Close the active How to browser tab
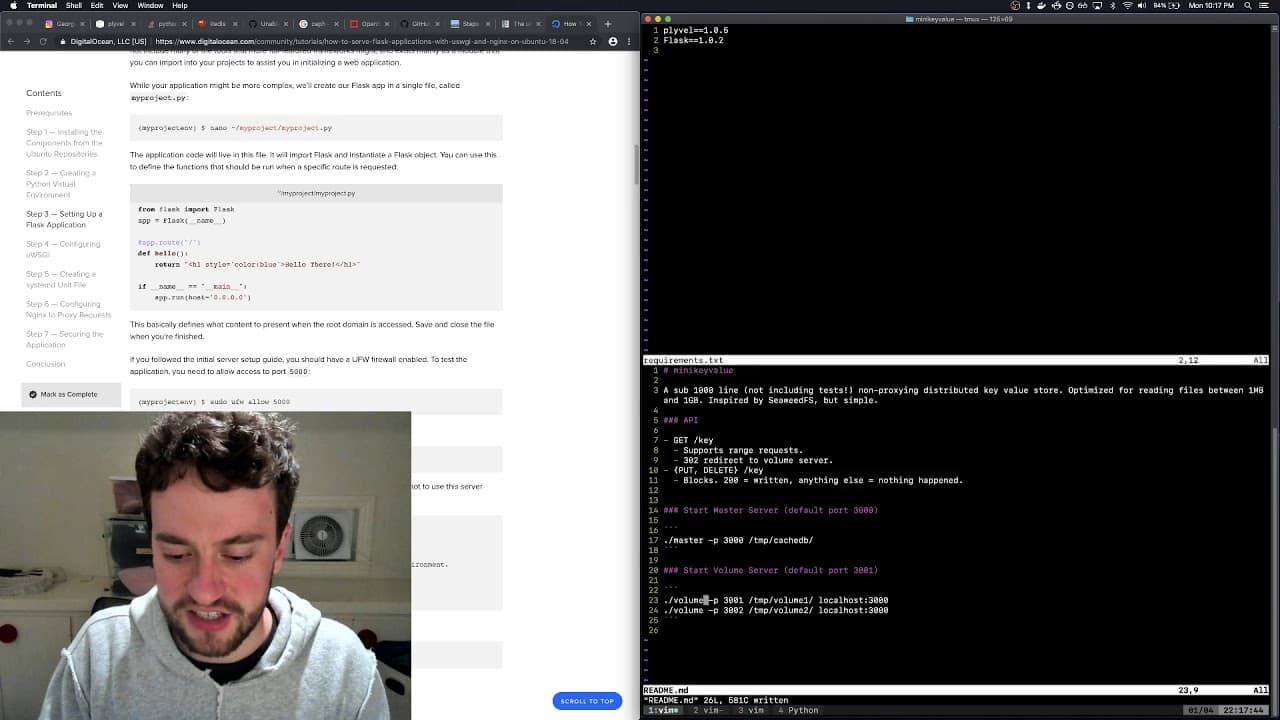The image size is (1280, 720). click(589, 23)
